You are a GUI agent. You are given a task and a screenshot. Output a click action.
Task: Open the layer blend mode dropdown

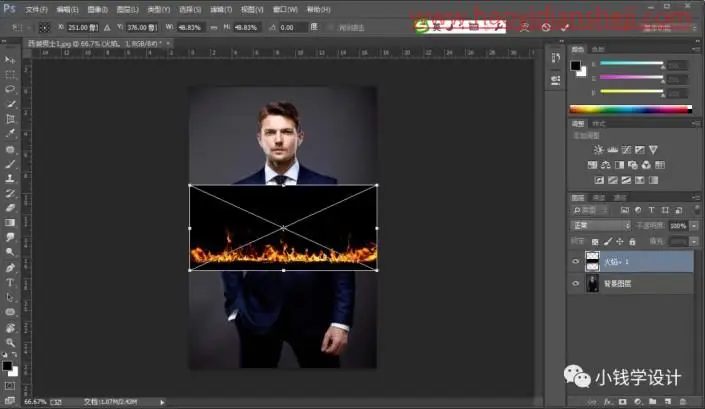600,225
